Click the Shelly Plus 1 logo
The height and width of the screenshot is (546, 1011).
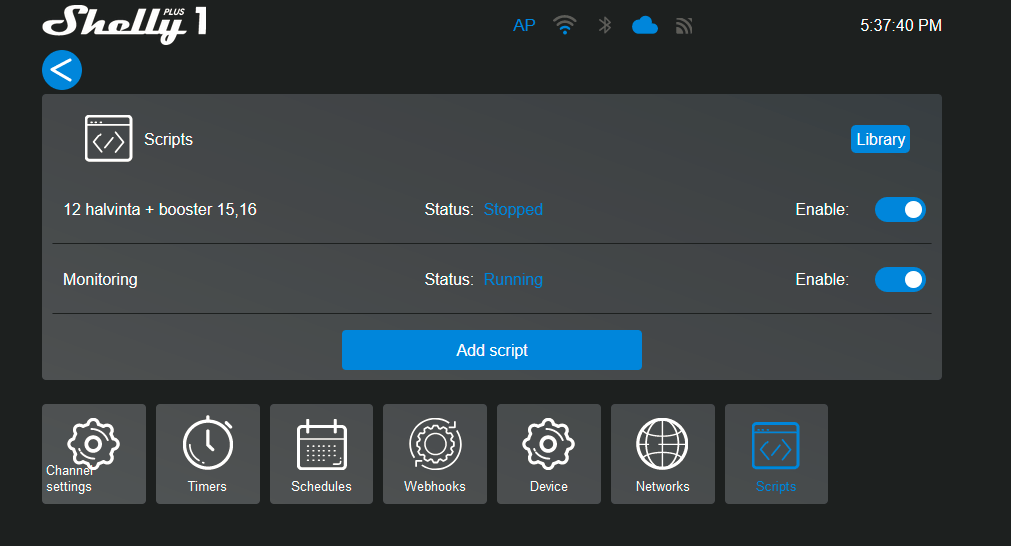(x=125, y=24)
